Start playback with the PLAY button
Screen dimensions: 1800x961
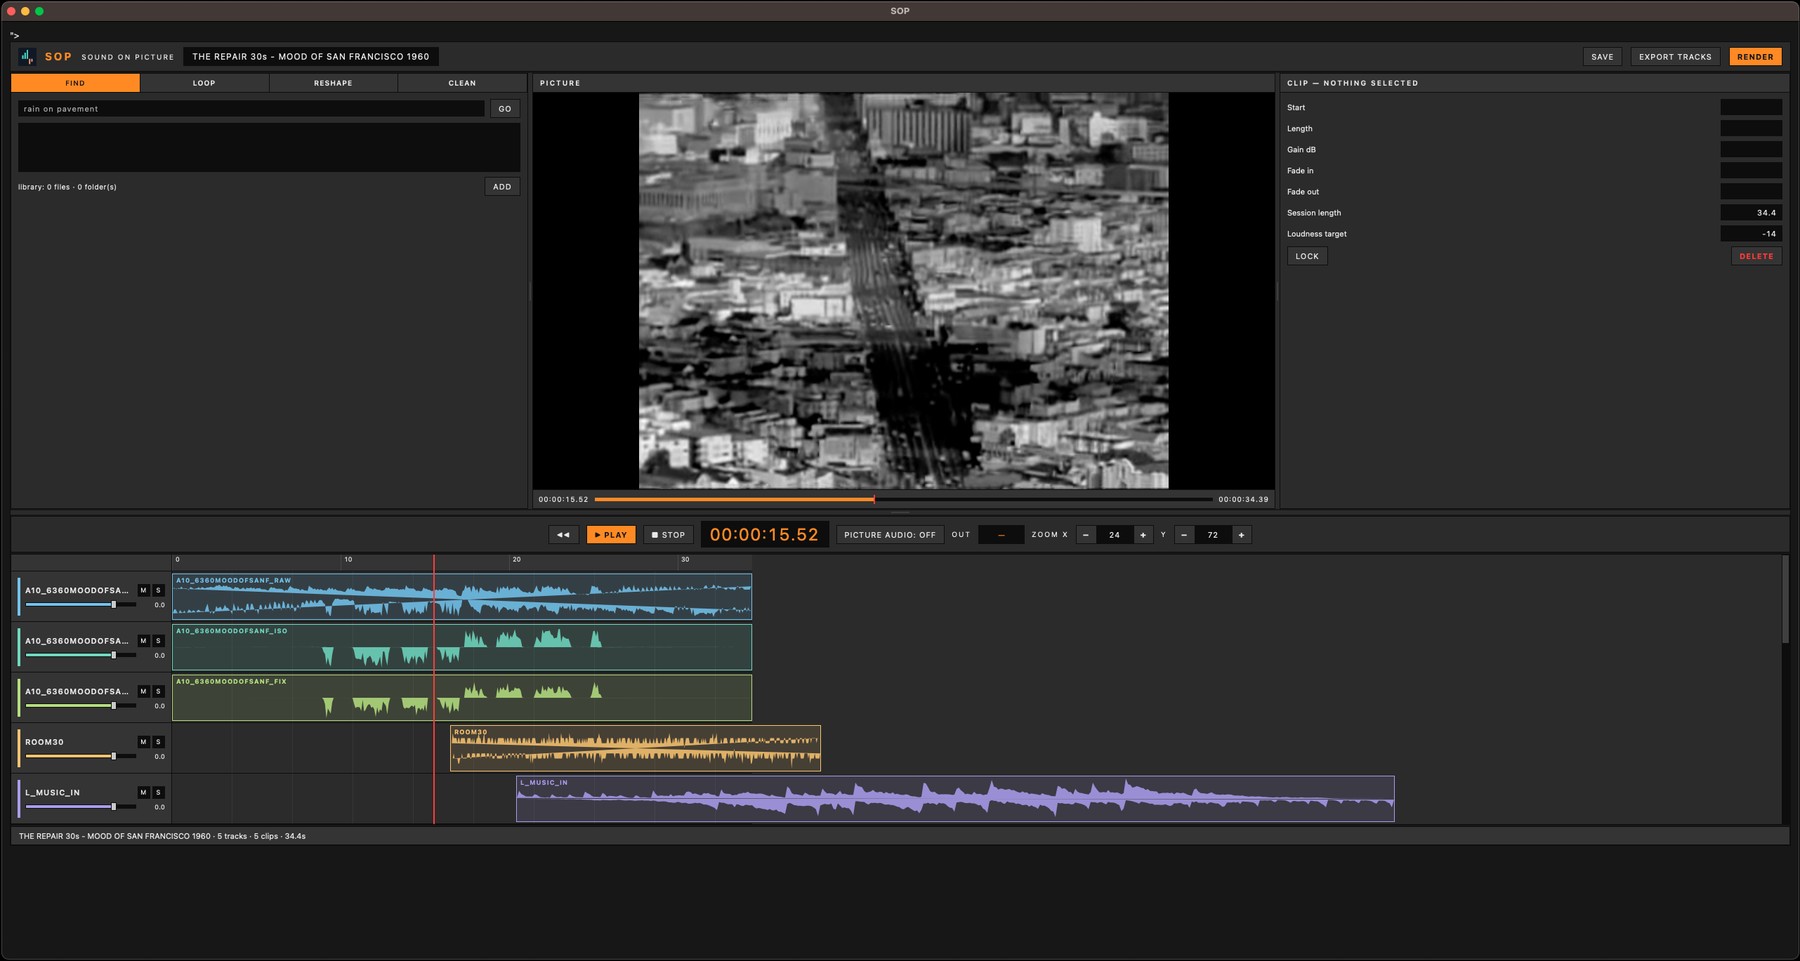click(x=611, y=535)
